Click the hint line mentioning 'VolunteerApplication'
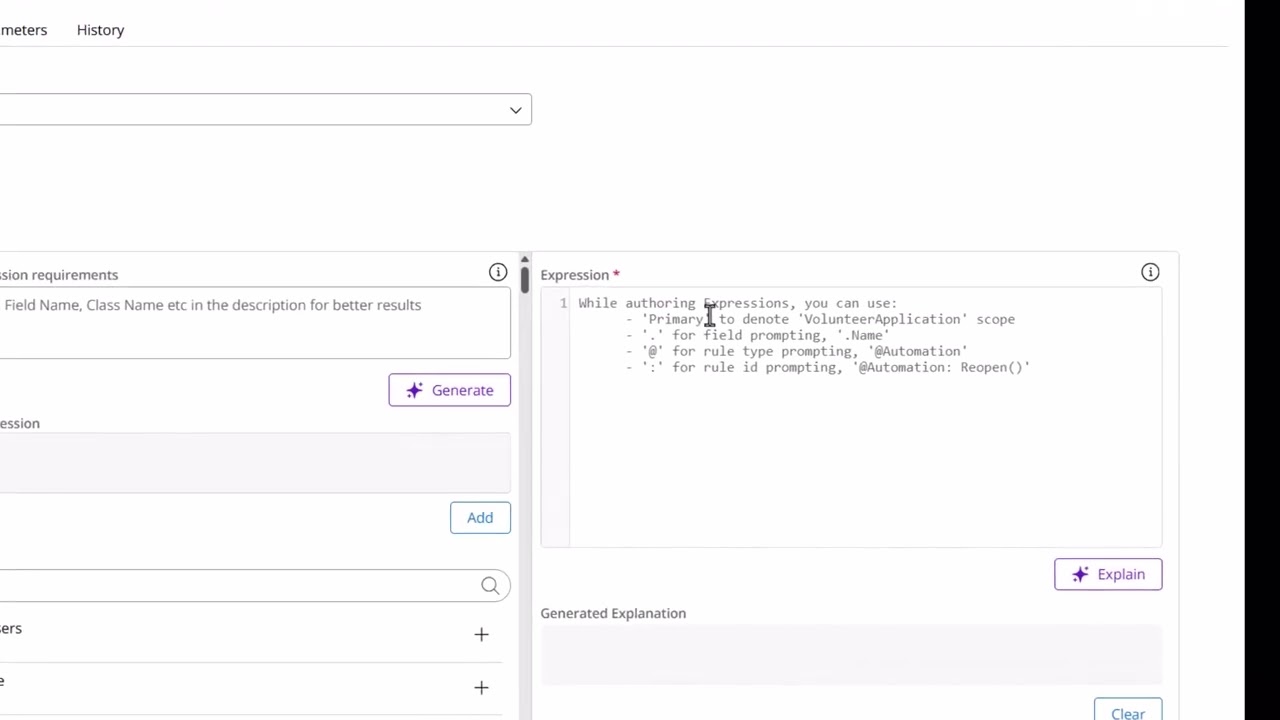1280x720 pixels. 820,319
